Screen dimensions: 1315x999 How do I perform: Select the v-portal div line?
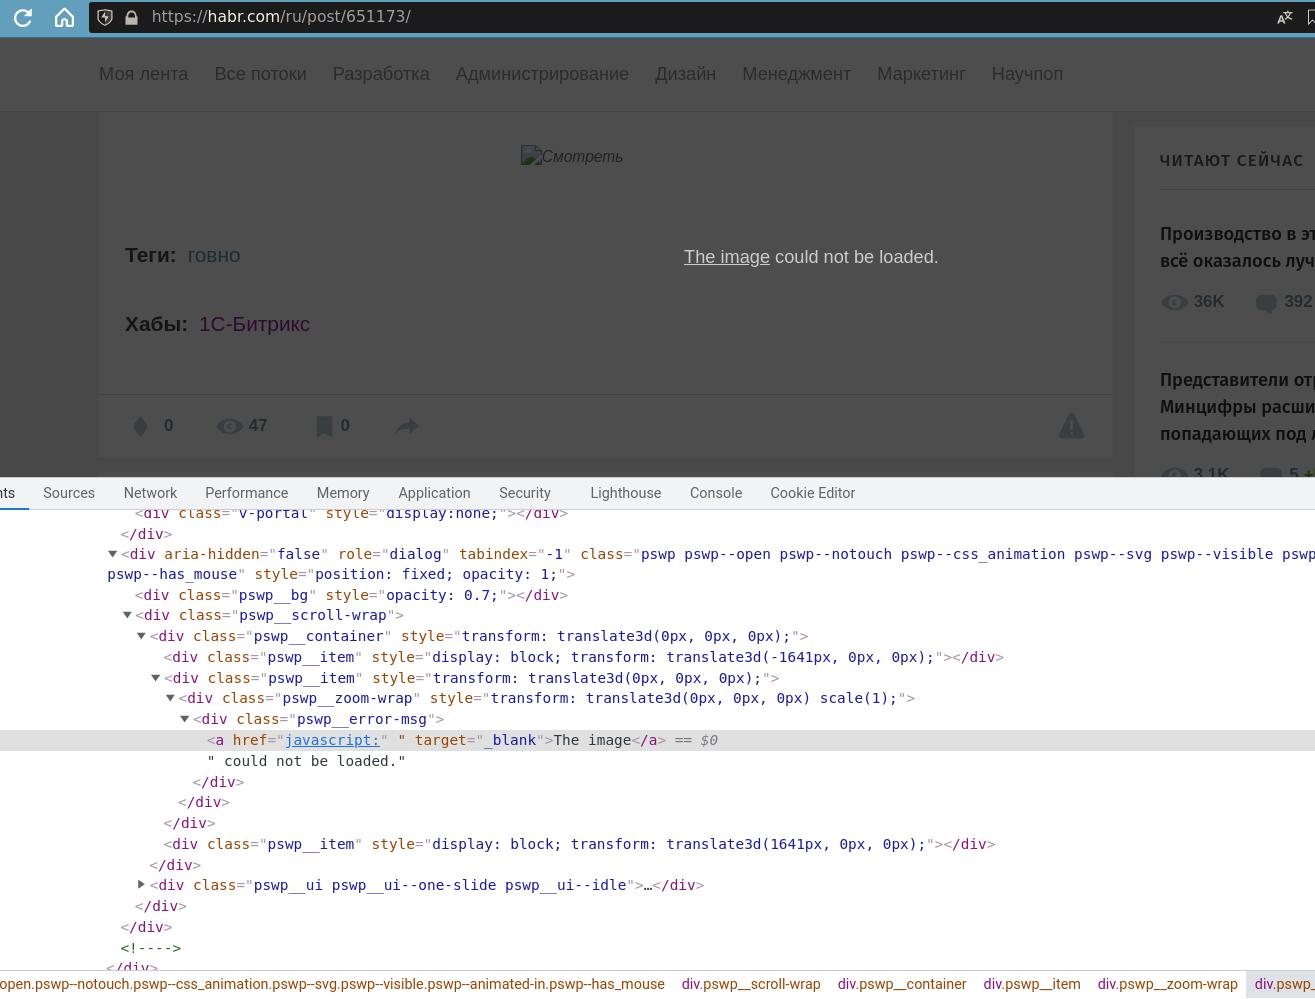click(x=351, y=514)
